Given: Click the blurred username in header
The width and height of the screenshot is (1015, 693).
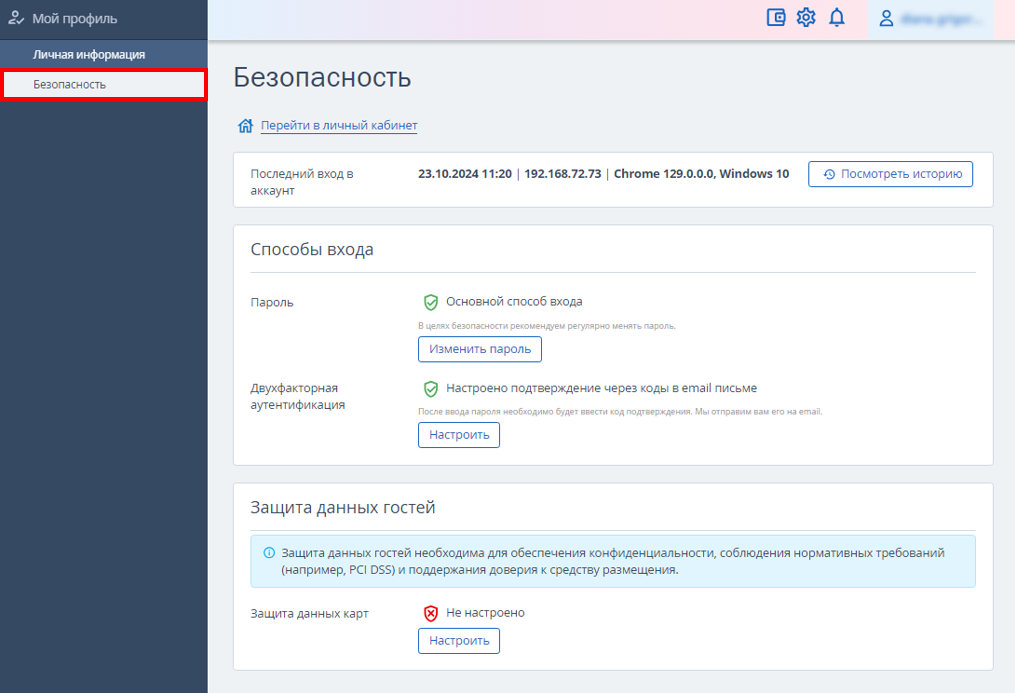Looking at the screenshot, I should click(941, 19).
